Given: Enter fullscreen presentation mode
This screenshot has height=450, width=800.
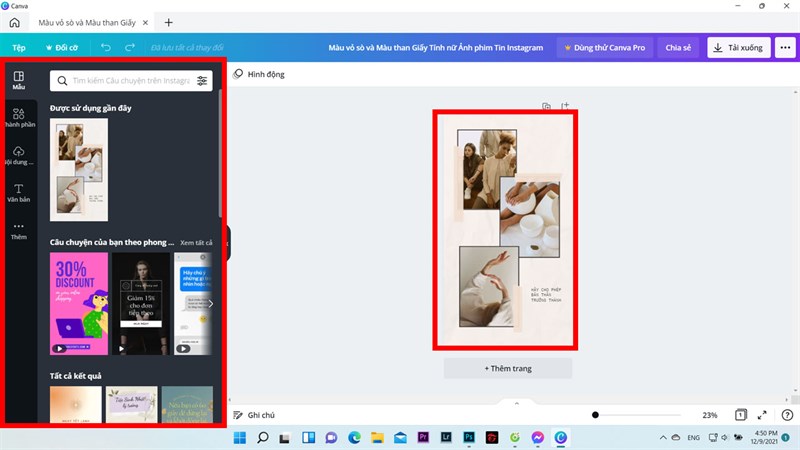Looking at the screenshot, I should pyautogui.click(x=762, y=415).
